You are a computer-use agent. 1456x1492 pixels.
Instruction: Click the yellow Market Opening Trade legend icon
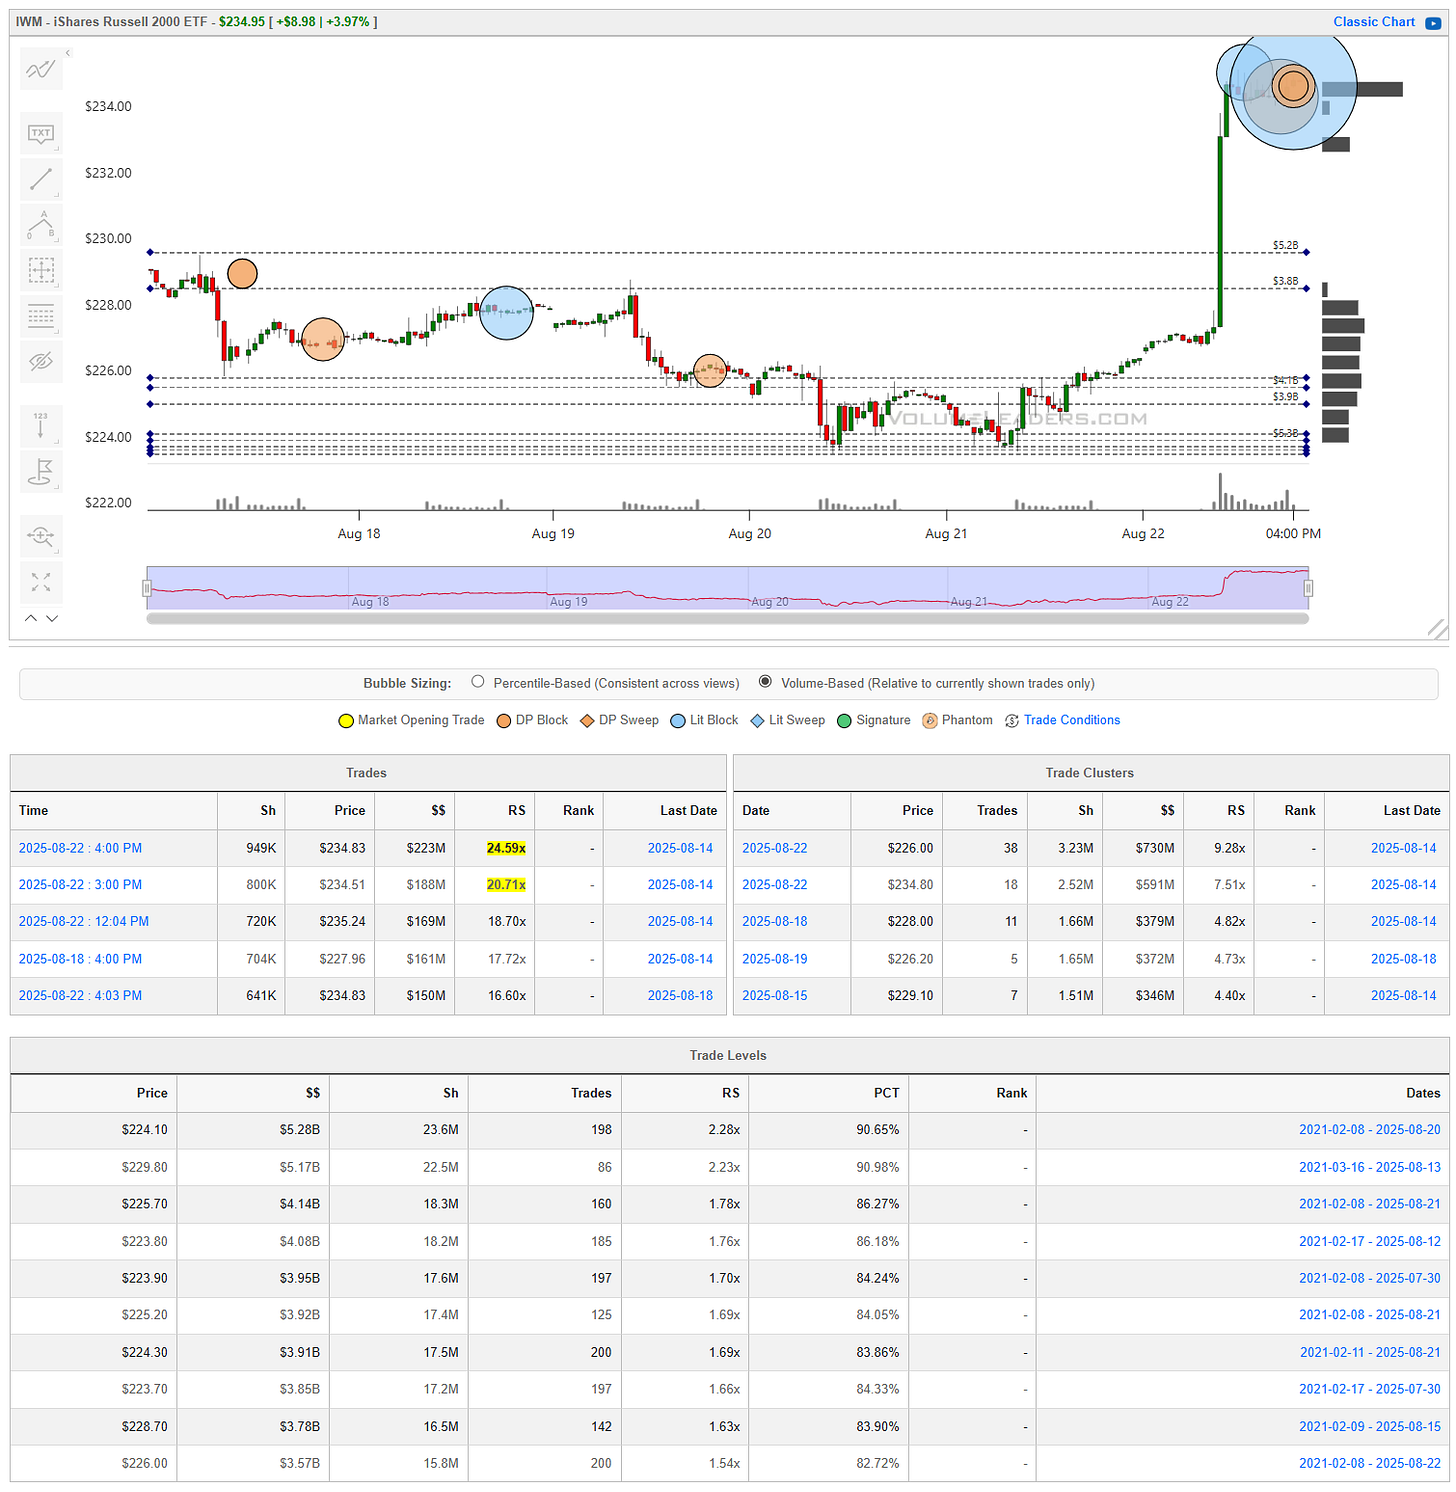[x=346, y=721]
